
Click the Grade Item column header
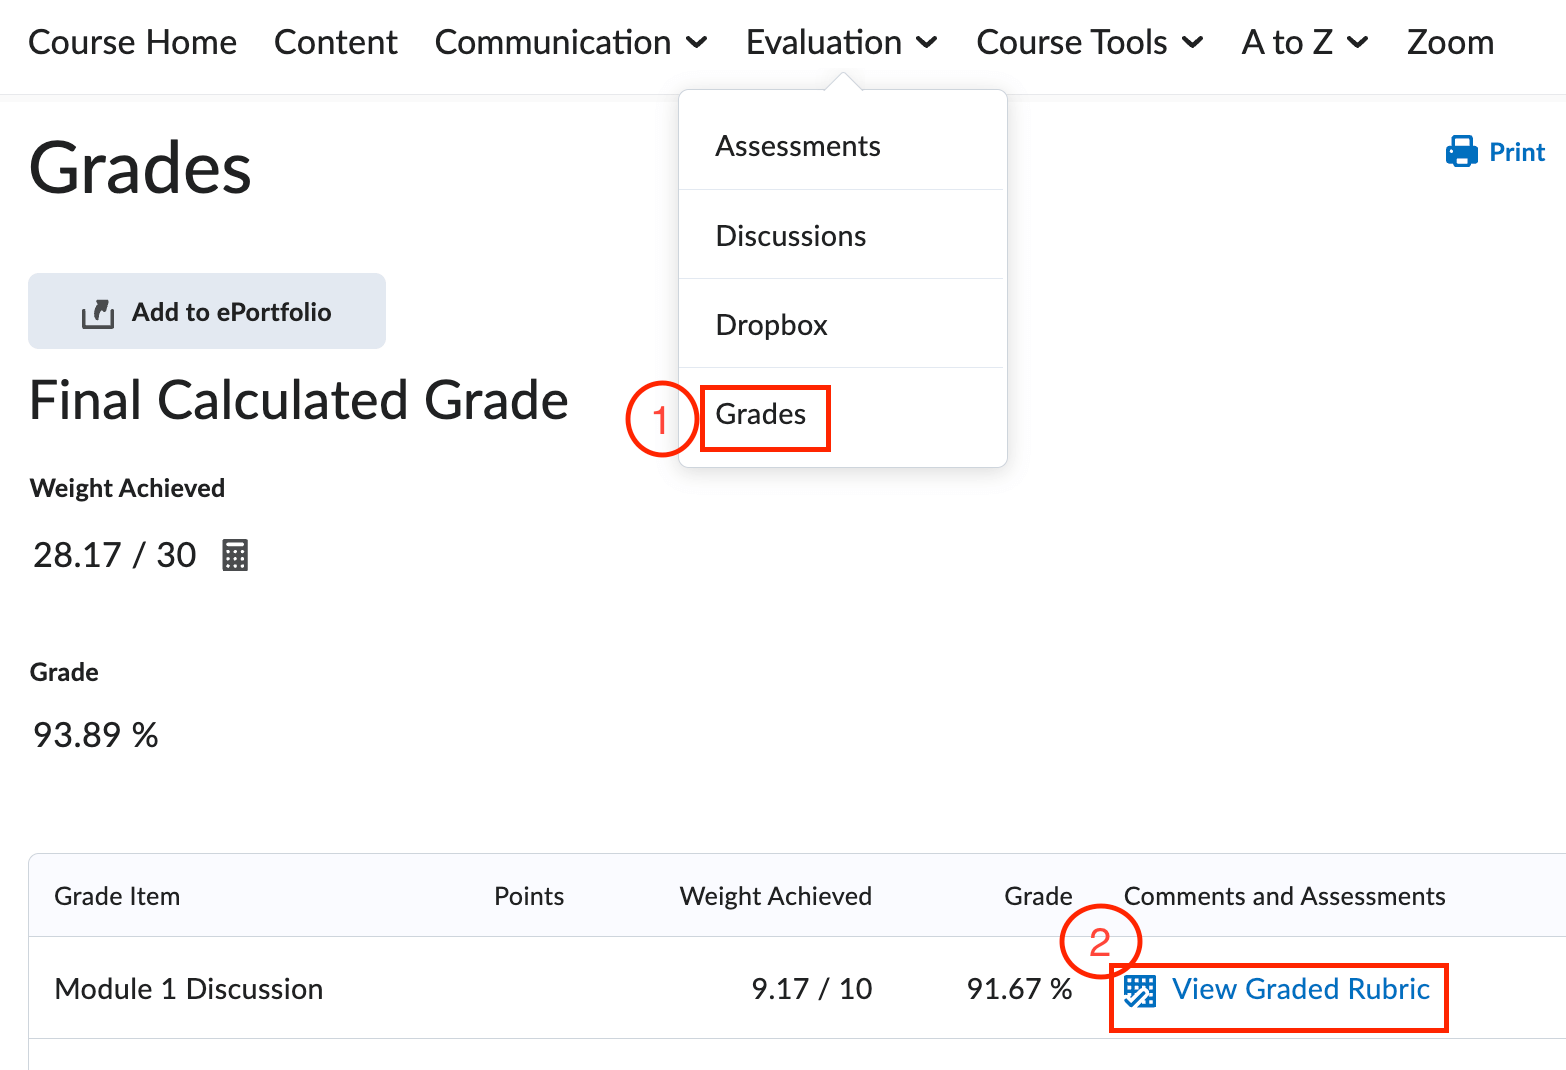[117, 895]
